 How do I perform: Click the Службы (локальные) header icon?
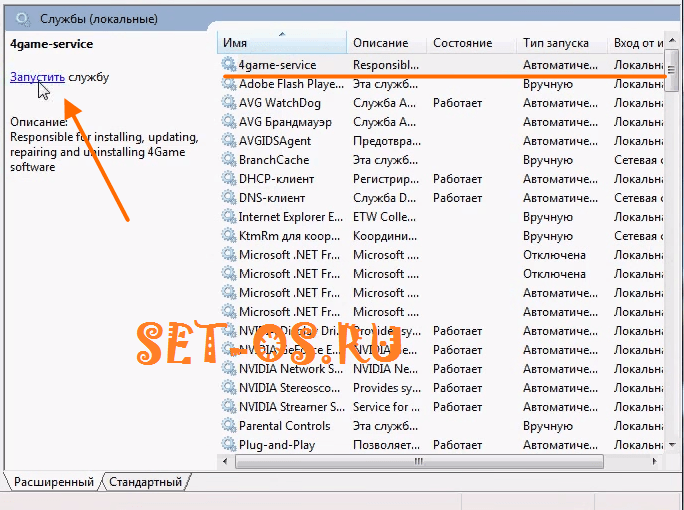click(x=22, y=19)
